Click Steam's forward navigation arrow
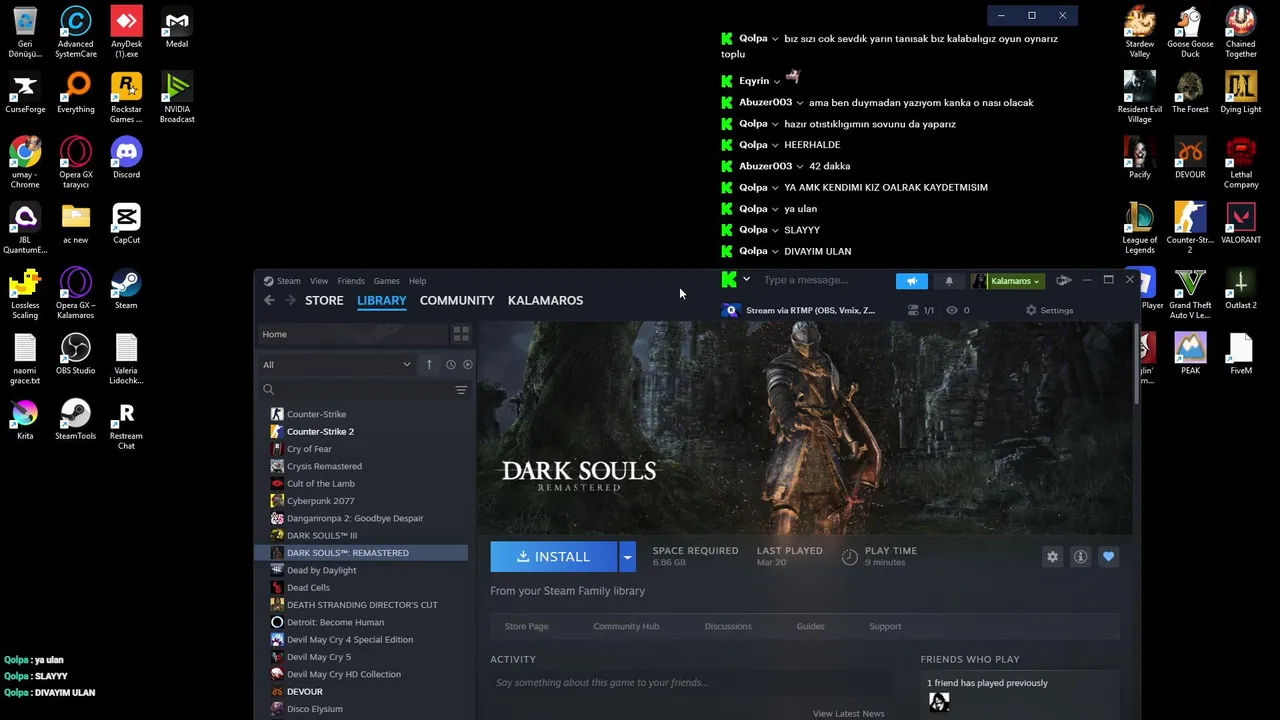The height and width of the screenshot is (720, 1280). click(290, 300)
